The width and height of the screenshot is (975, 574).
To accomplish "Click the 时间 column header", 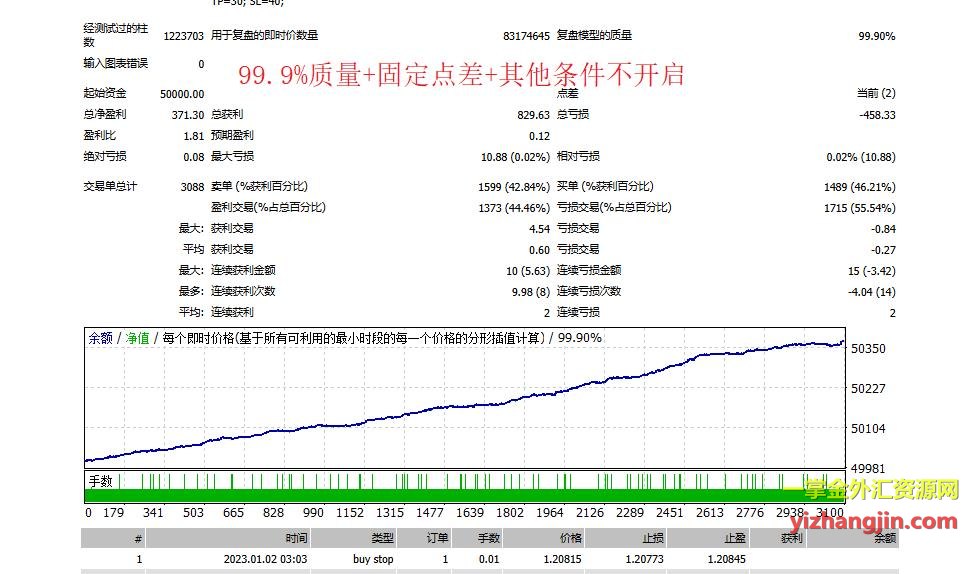I will [x=296, y=538].
